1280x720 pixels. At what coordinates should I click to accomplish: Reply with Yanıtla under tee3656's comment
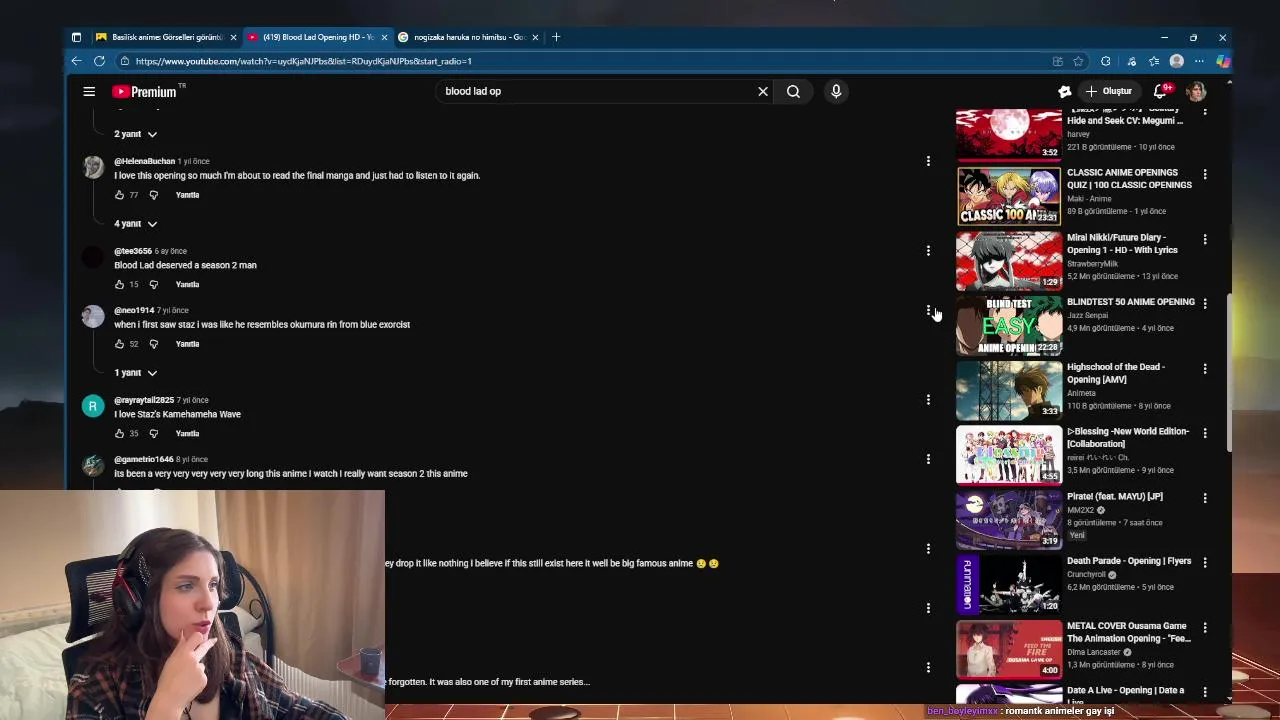[187, 284]
